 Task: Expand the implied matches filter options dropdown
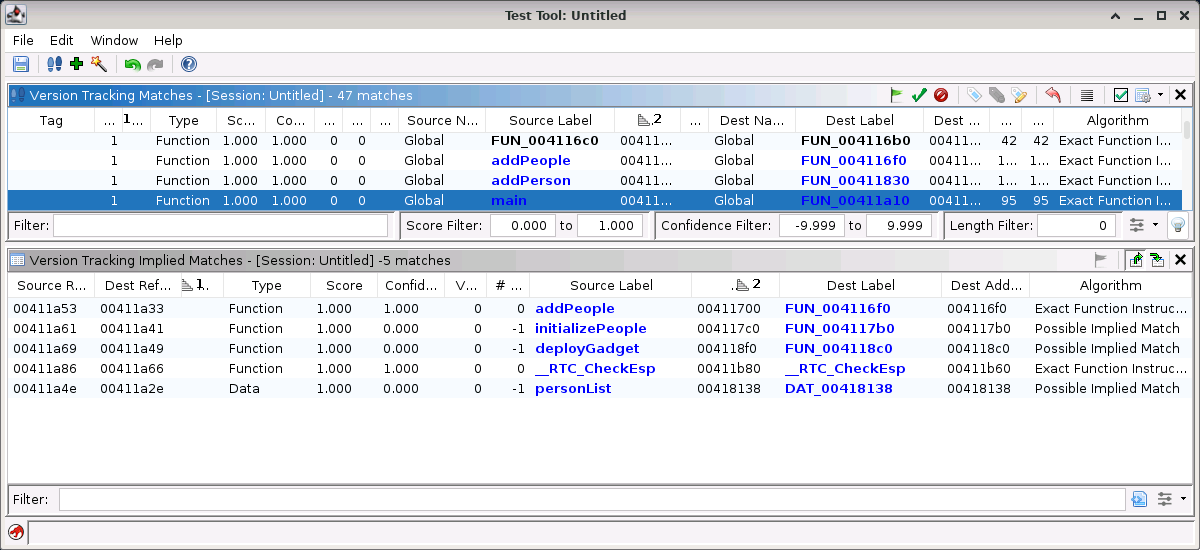coord(1170,499)
